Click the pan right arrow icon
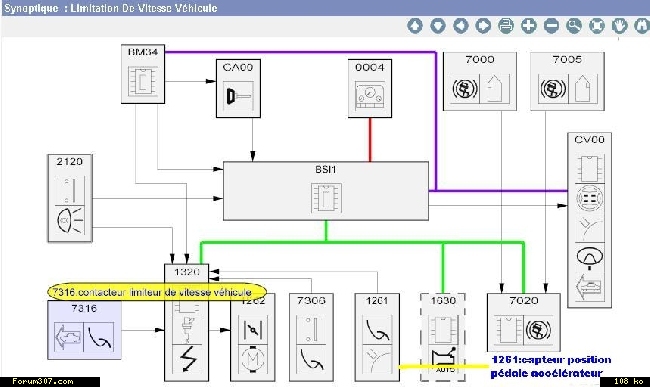This screenshot has width=650, height=387. point(483,26)
